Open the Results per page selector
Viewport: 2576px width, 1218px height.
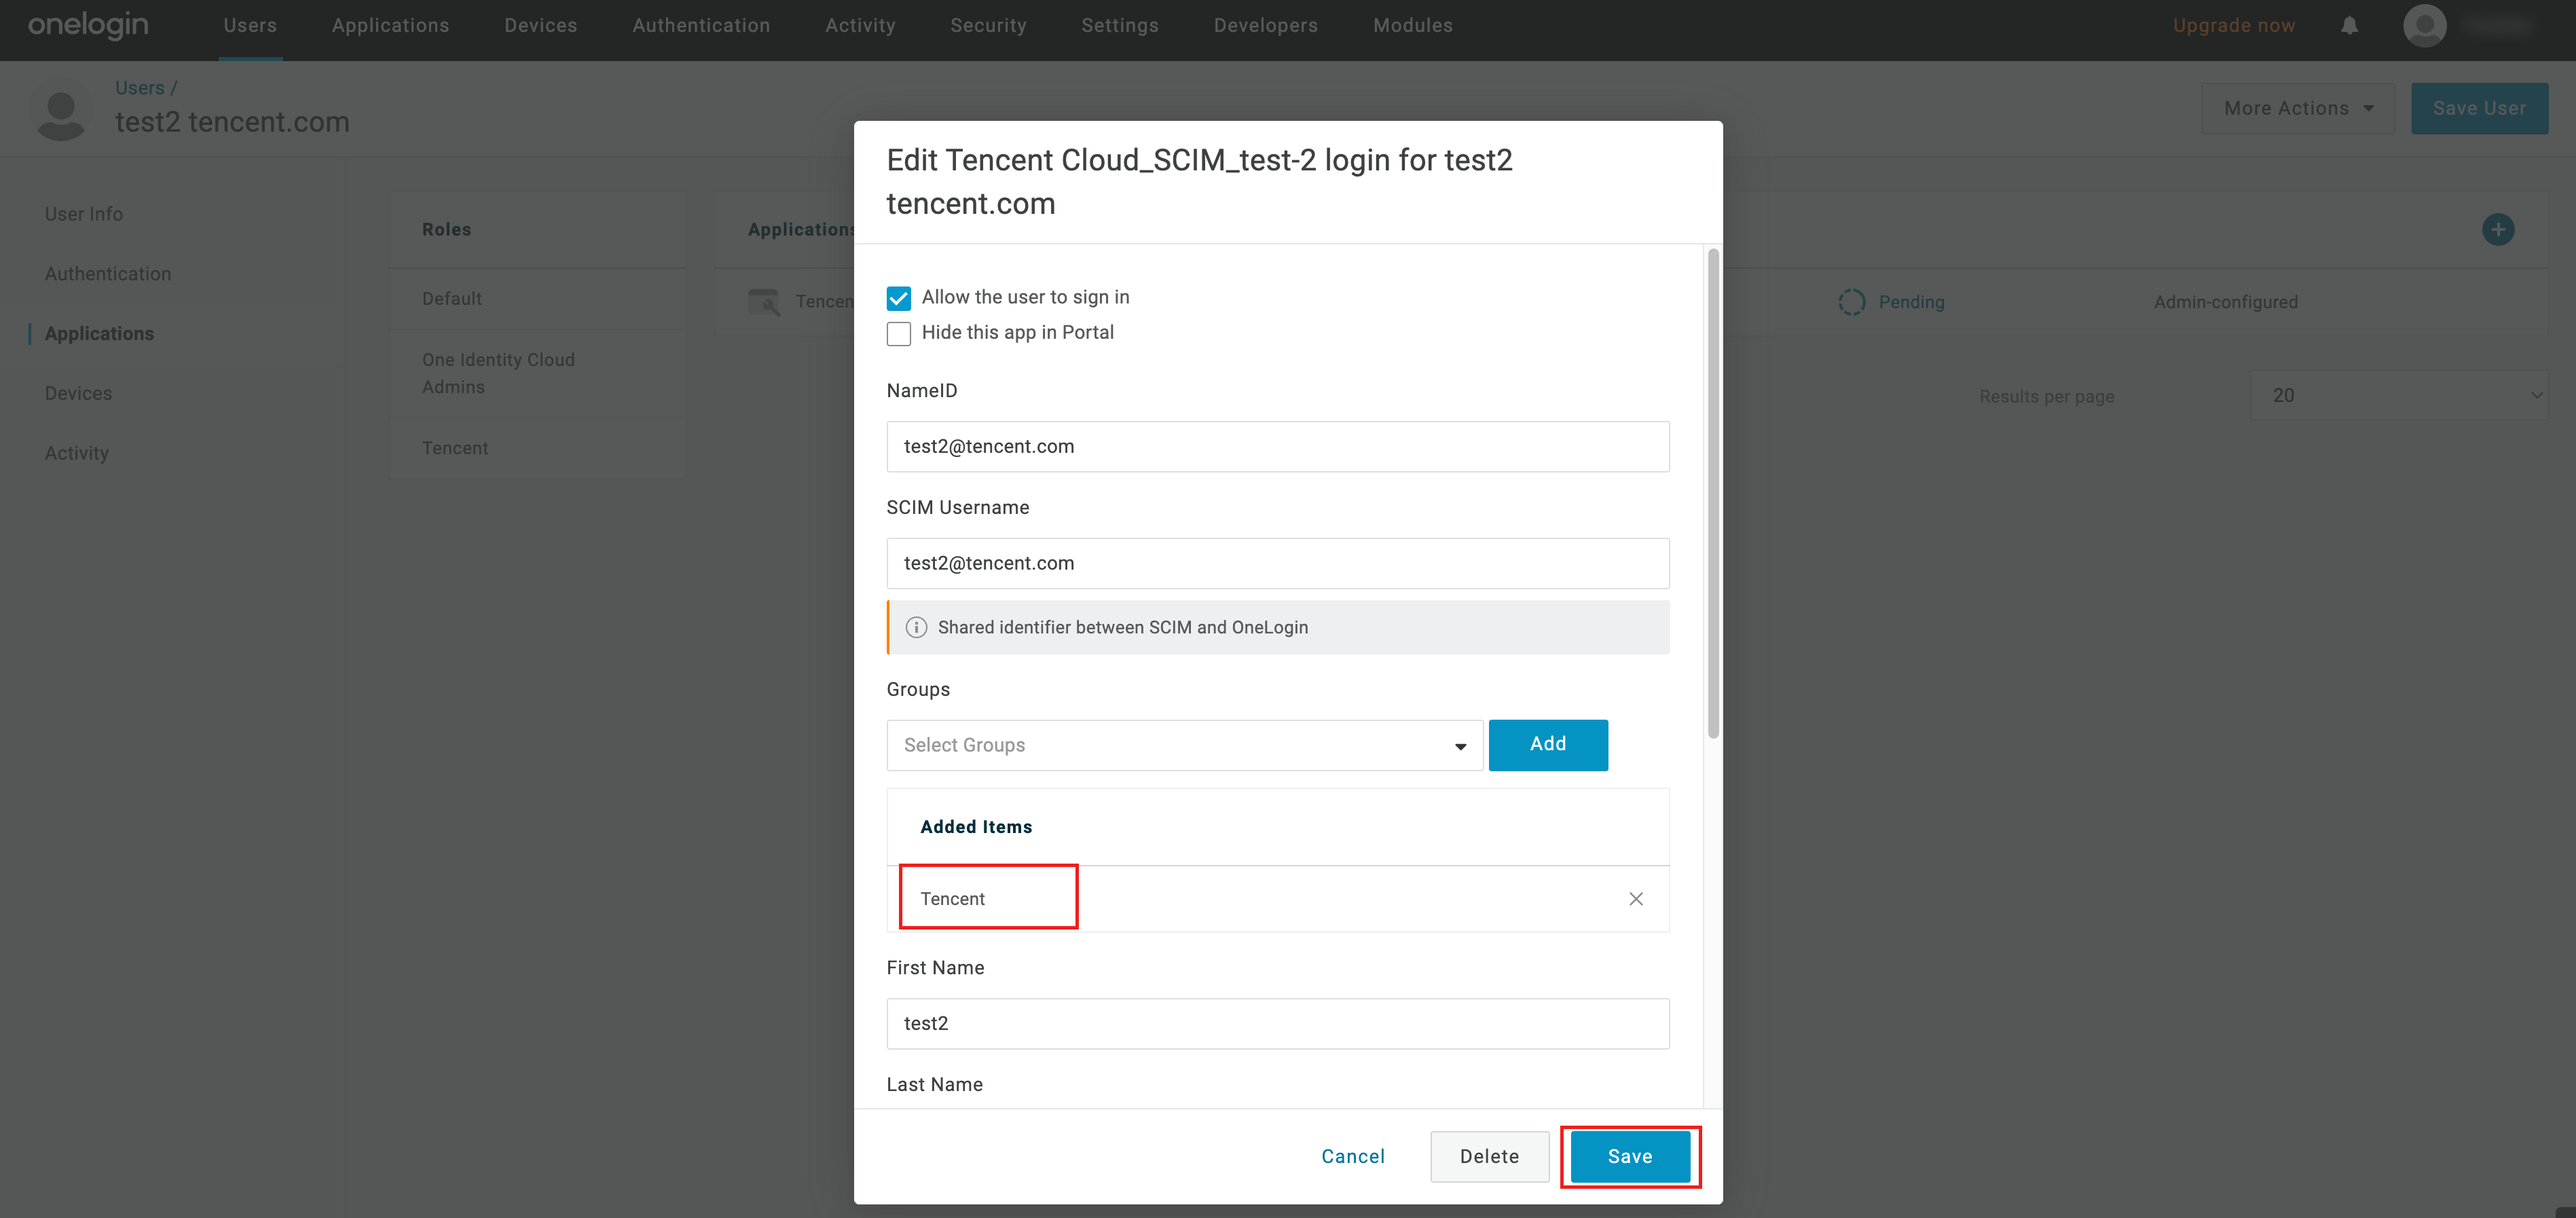coord(2398,396)
